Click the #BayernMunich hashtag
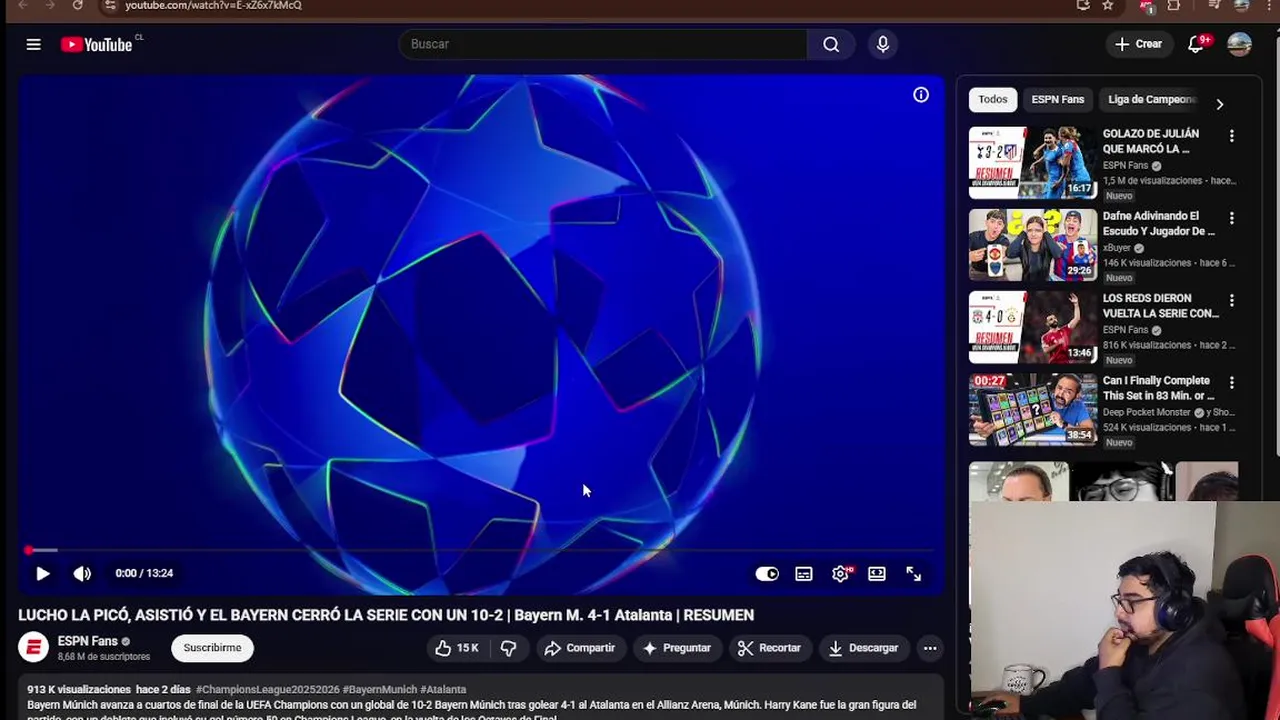 [x=379, y=689]
